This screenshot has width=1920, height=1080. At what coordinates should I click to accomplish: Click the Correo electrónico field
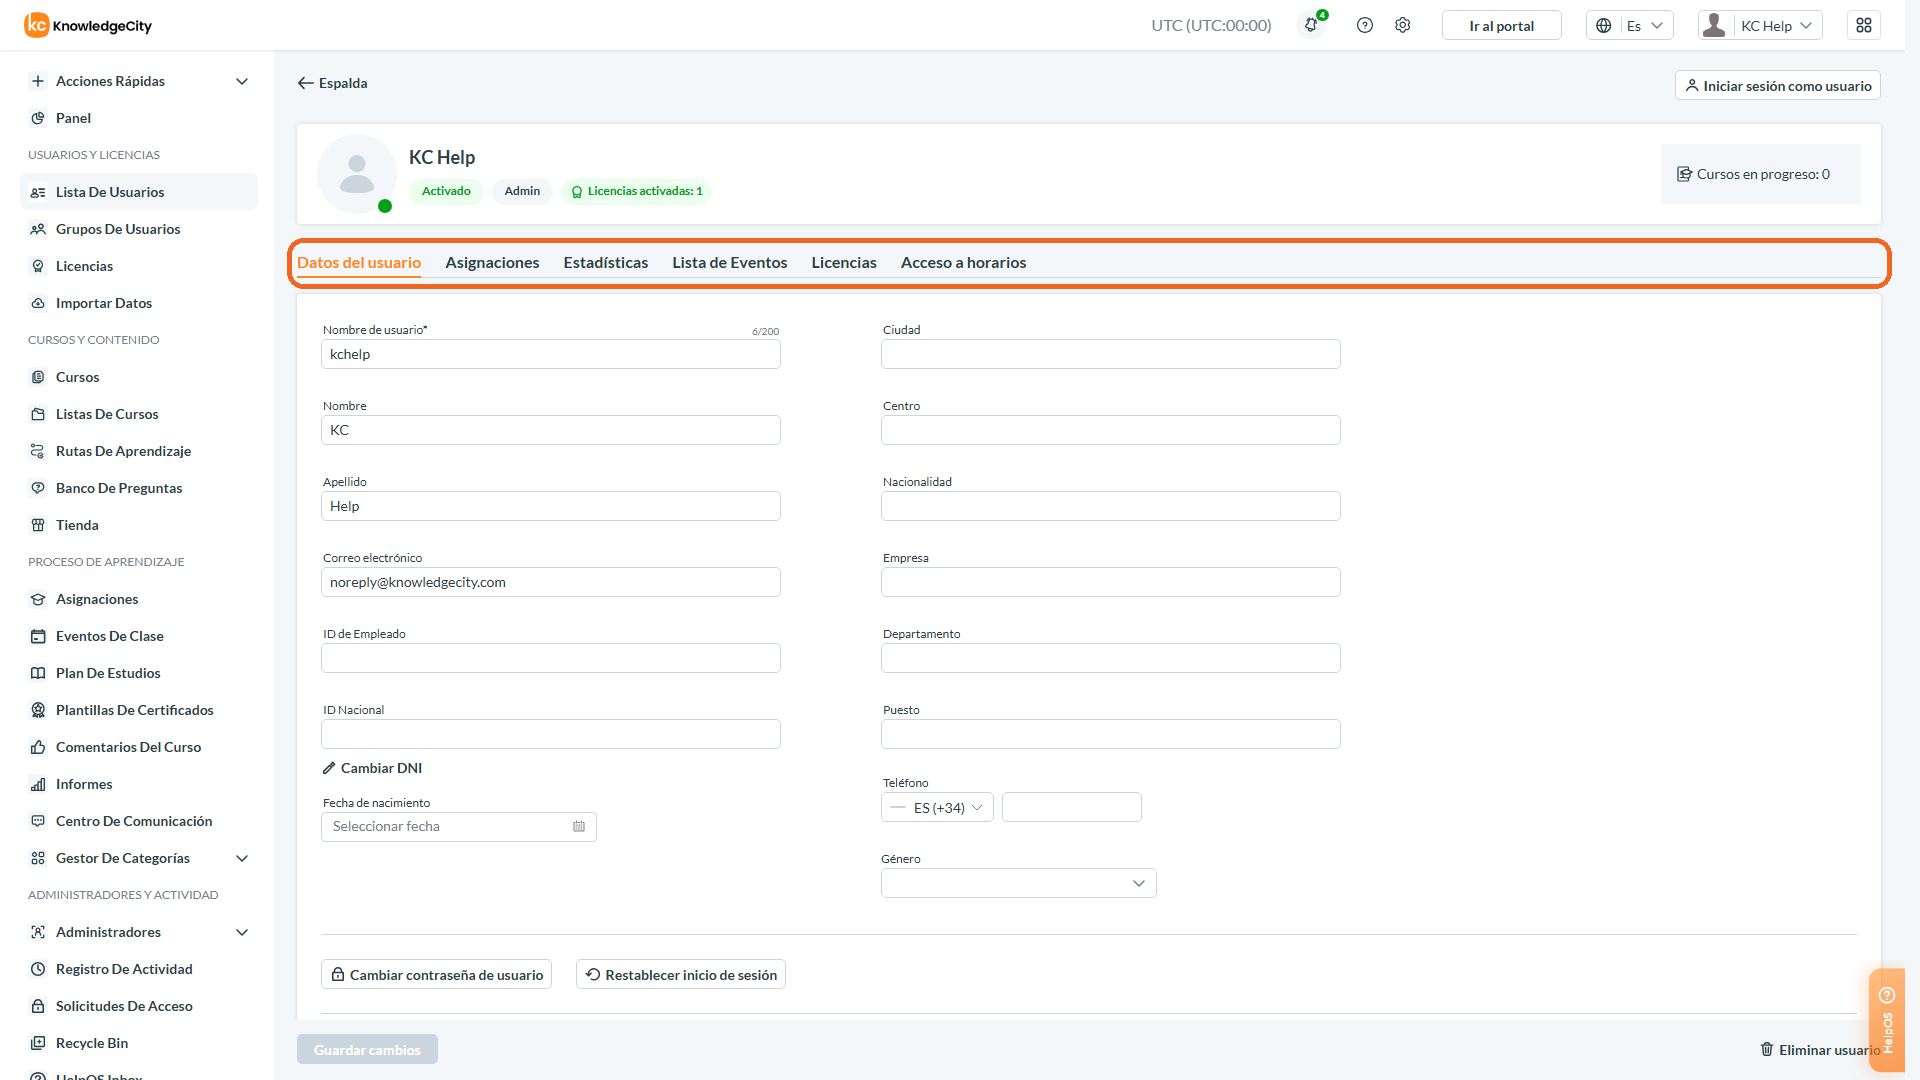coord(551,582)
